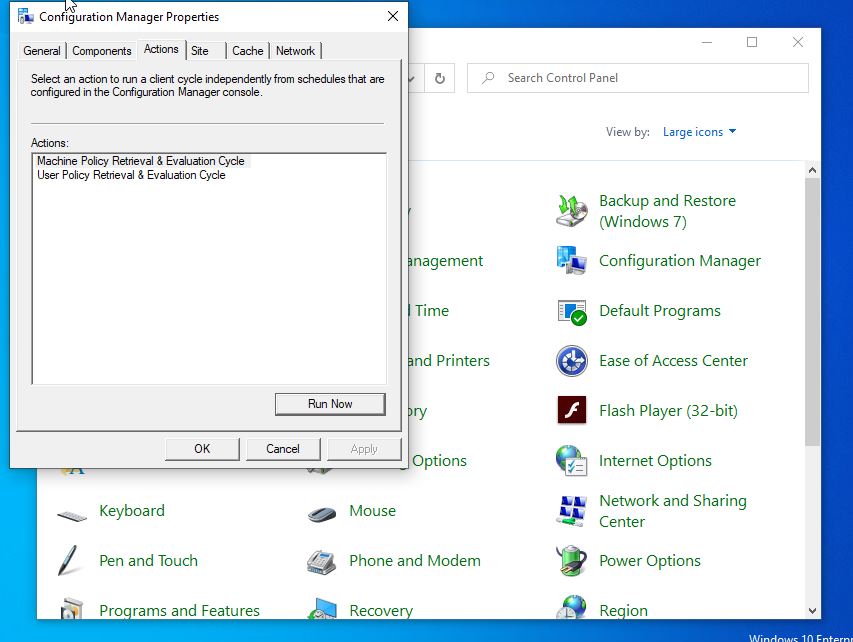This screenshot has width=853, height=642.
Task: Open Backup and Restore (Windows 7)
Action: (668, 210)
